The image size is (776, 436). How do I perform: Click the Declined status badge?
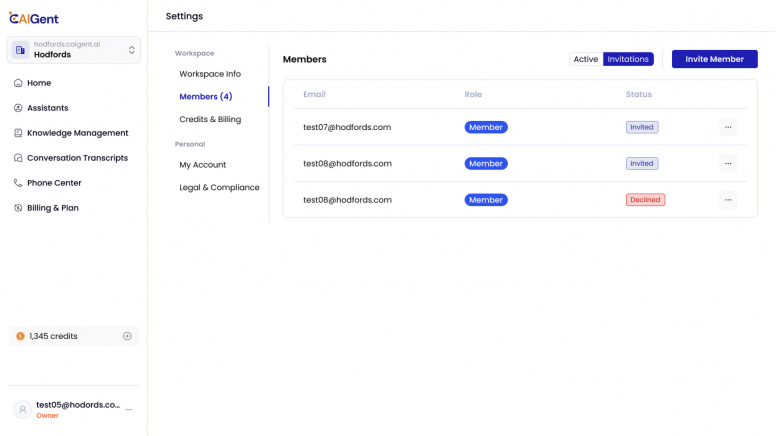(x=645, y=200)
